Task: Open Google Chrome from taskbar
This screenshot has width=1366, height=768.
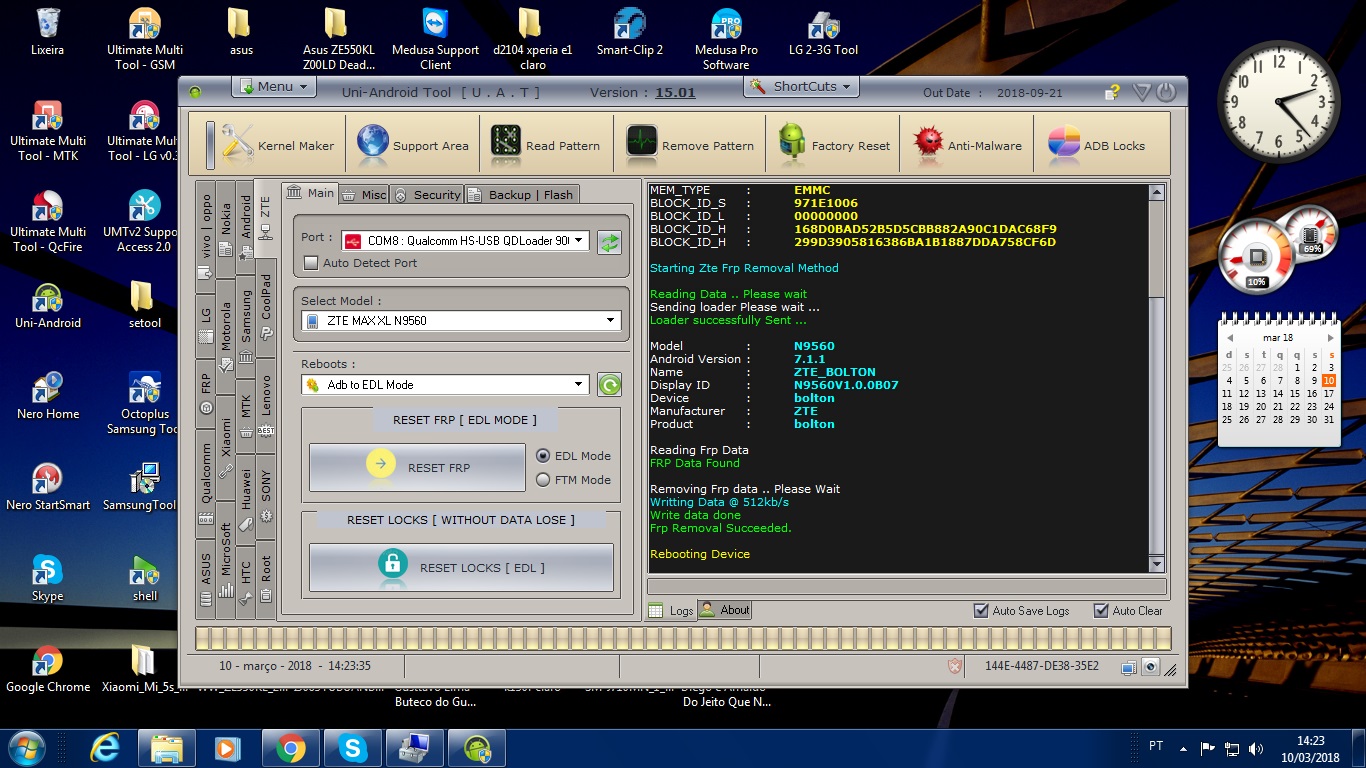Action: pyautogui.click(x=291, y=747)
